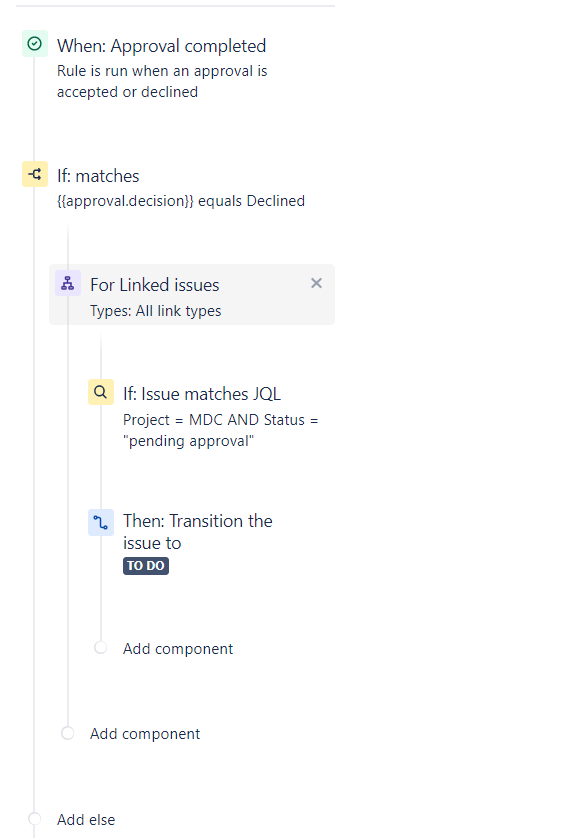Add component inside the Linked issues branch

point(178,649)
